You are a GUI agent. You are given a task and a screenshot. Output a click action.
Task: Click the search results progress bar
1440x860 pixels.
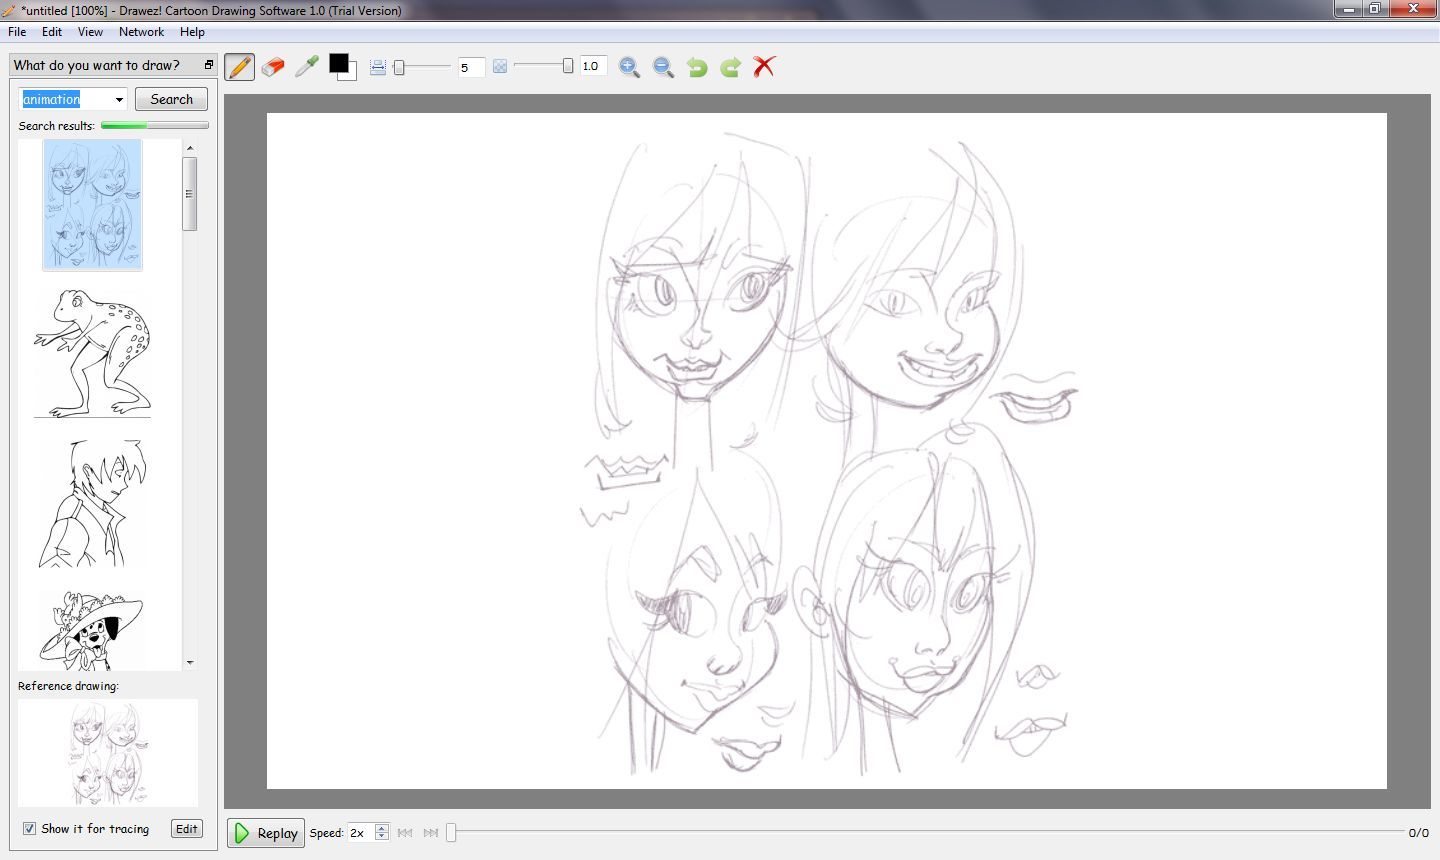(155, 126)
